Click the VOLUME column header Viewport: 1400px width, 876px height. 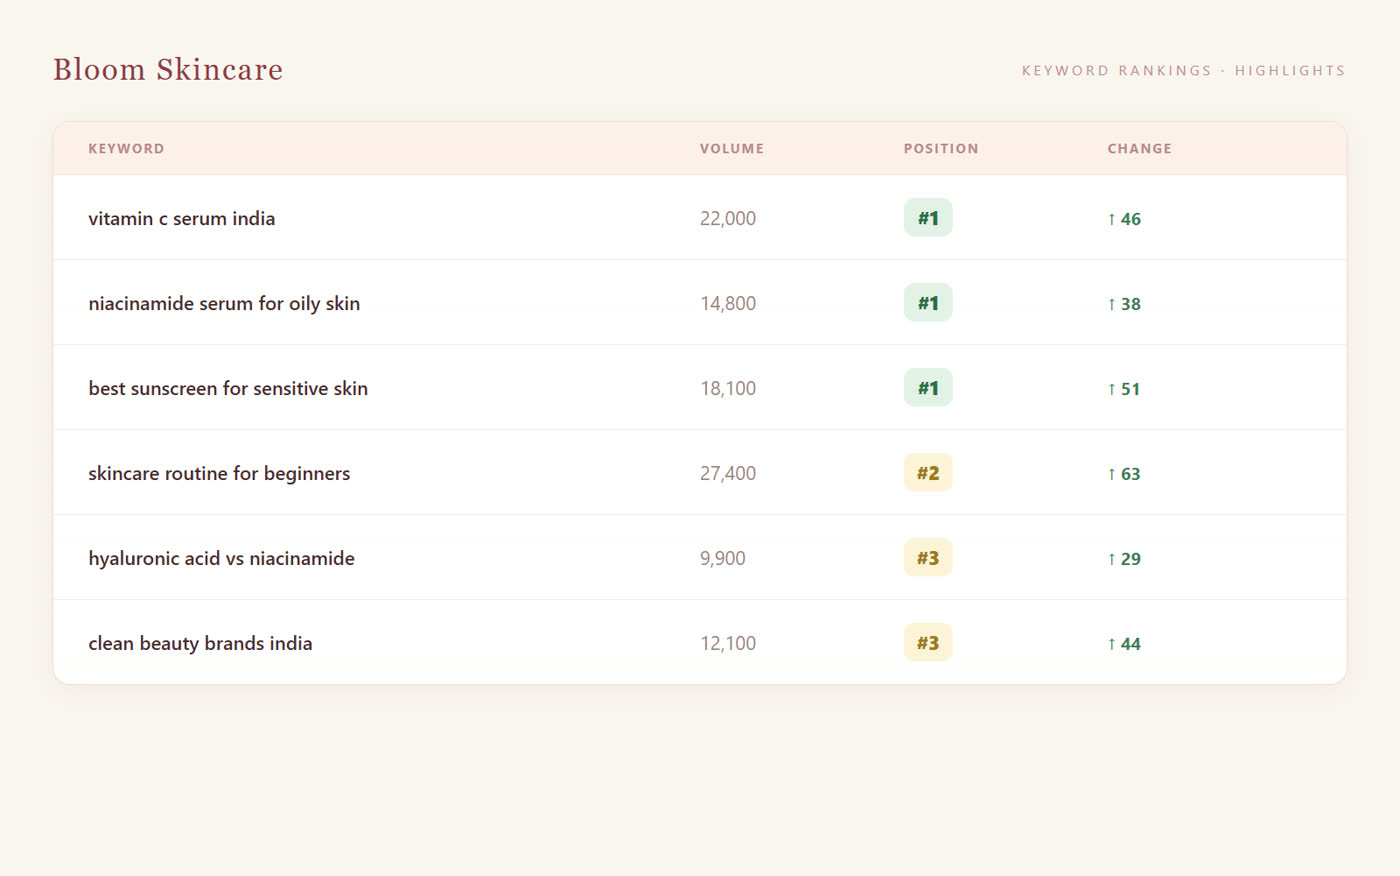coord(731,149)
